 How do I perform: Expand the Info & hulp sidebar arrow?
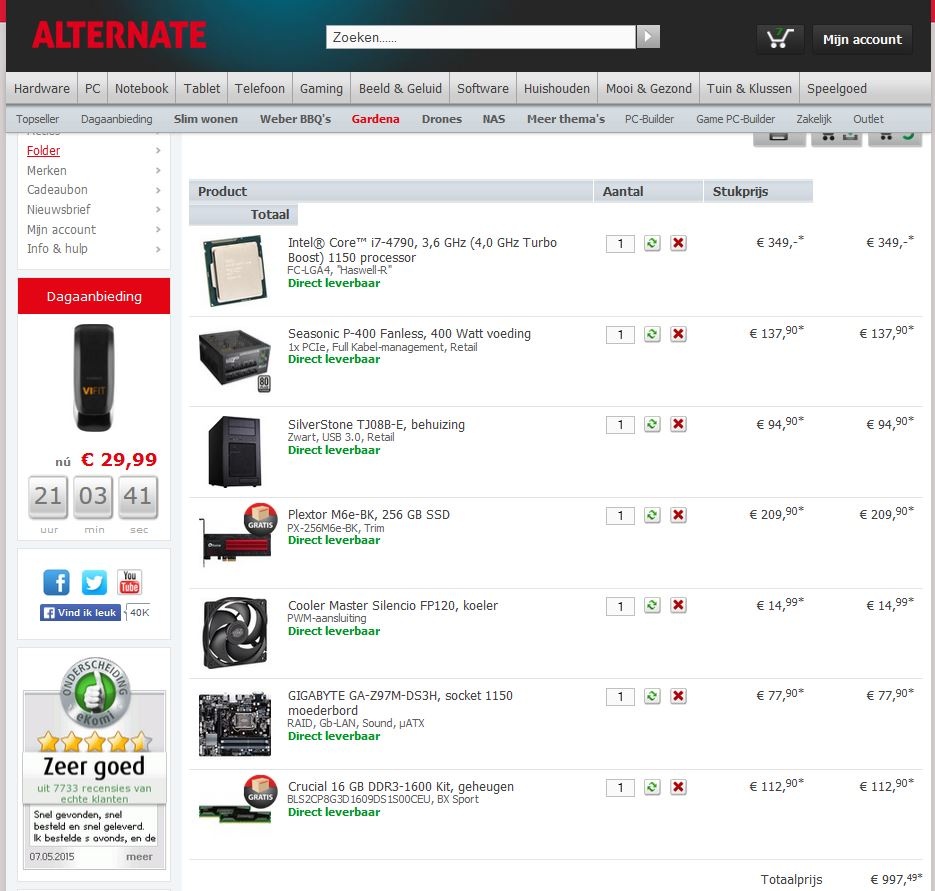(x=158, y=249)
